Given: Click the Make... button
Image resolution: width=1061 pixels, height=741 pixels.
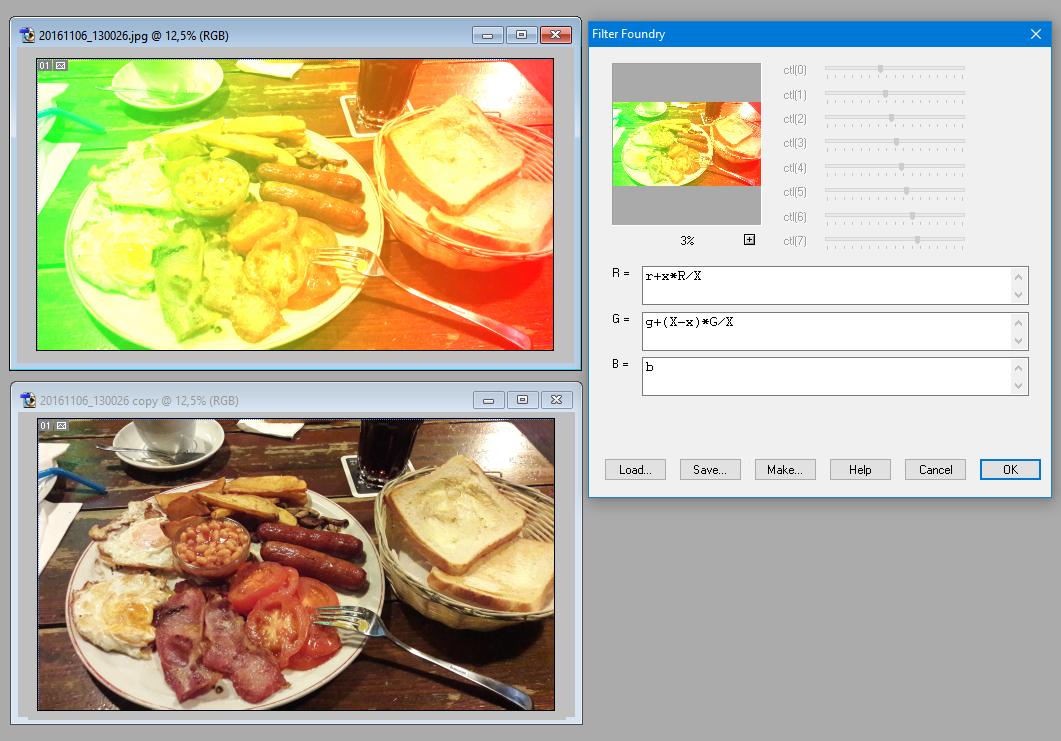Looking at the screenshot, I should point(785,470).
